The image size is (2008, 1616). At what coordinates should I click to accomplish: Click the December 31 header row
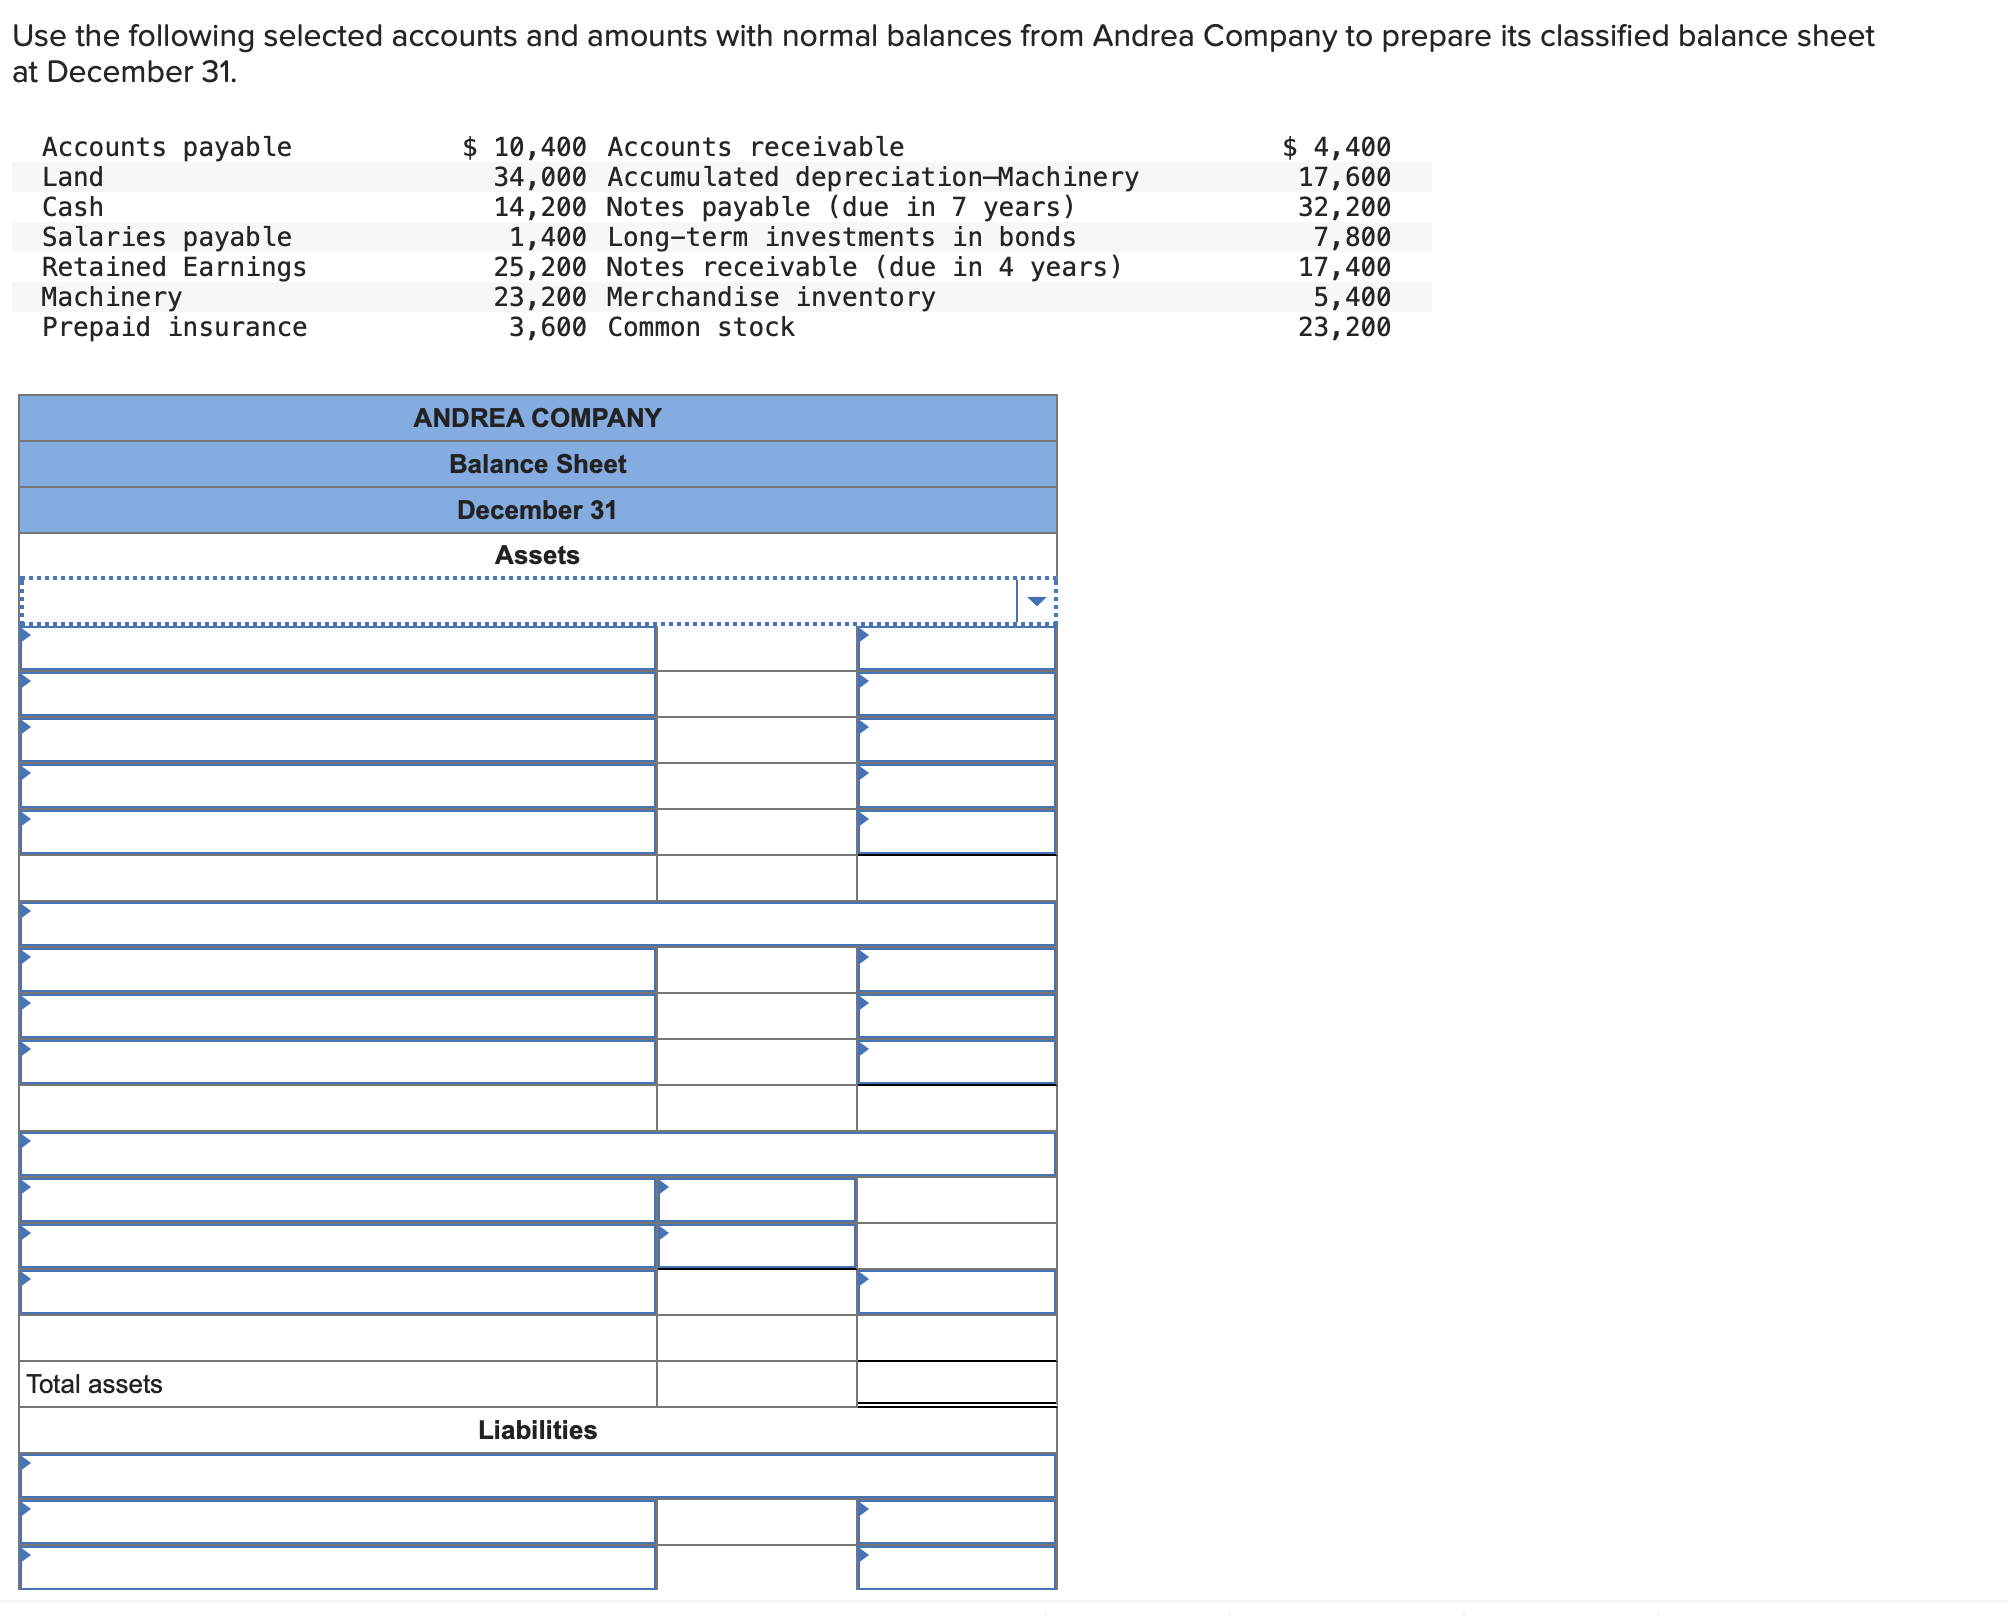click(538, 509)
